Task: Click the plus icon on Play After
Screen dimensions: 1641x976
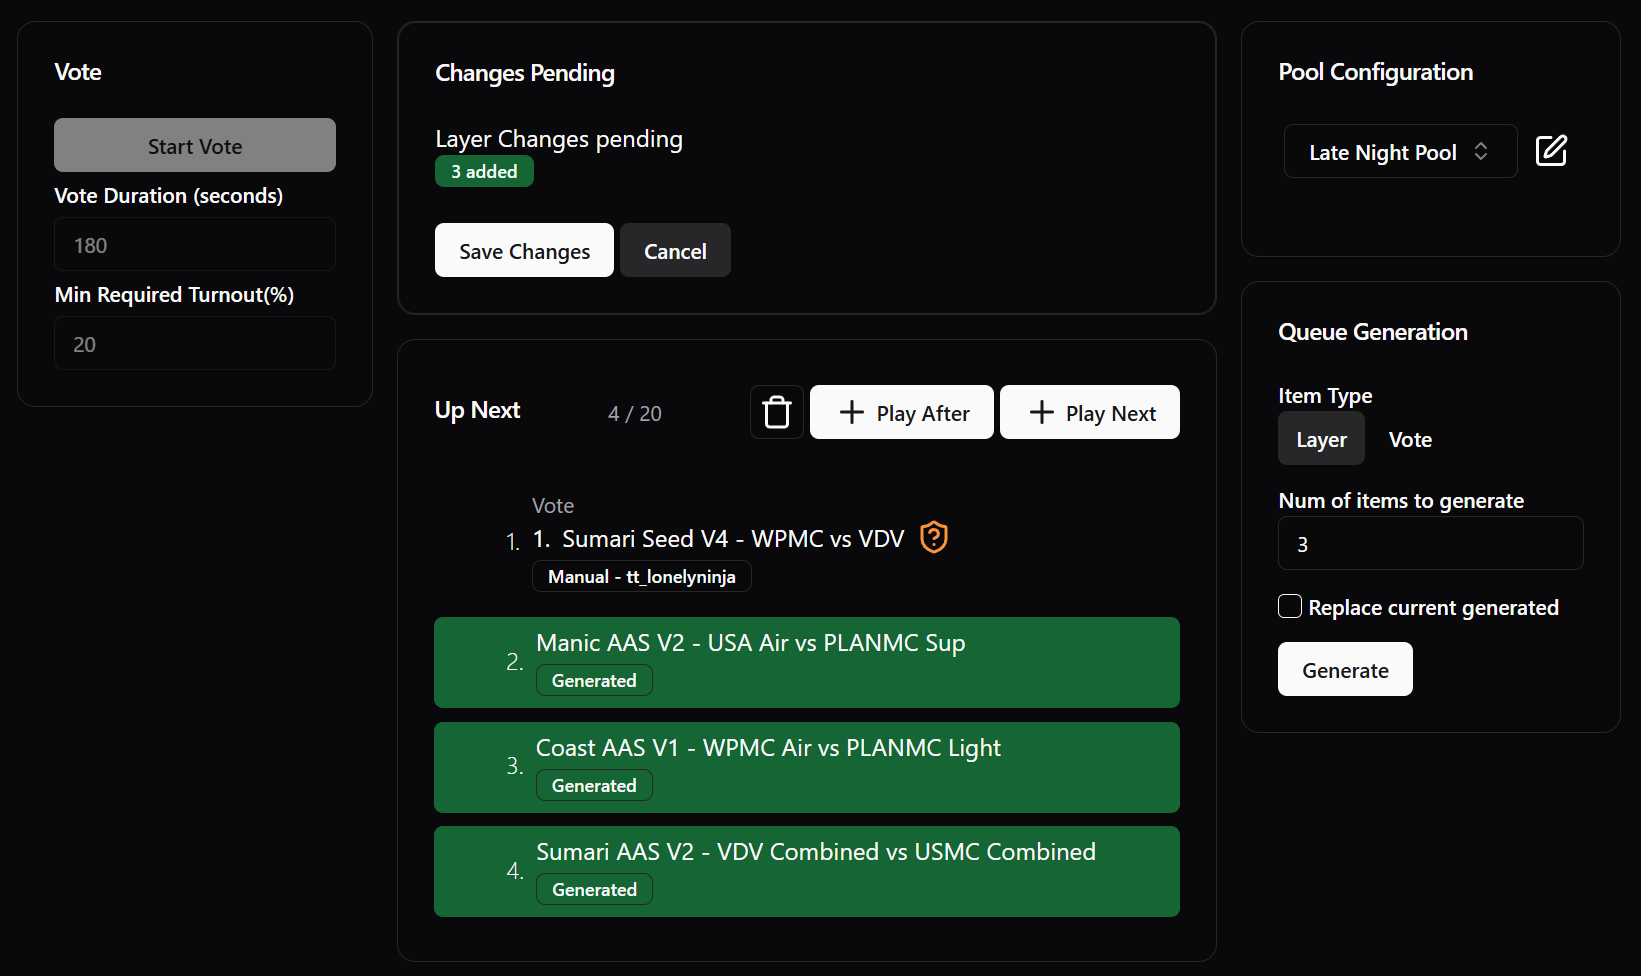Action: [x=851, y=412]
